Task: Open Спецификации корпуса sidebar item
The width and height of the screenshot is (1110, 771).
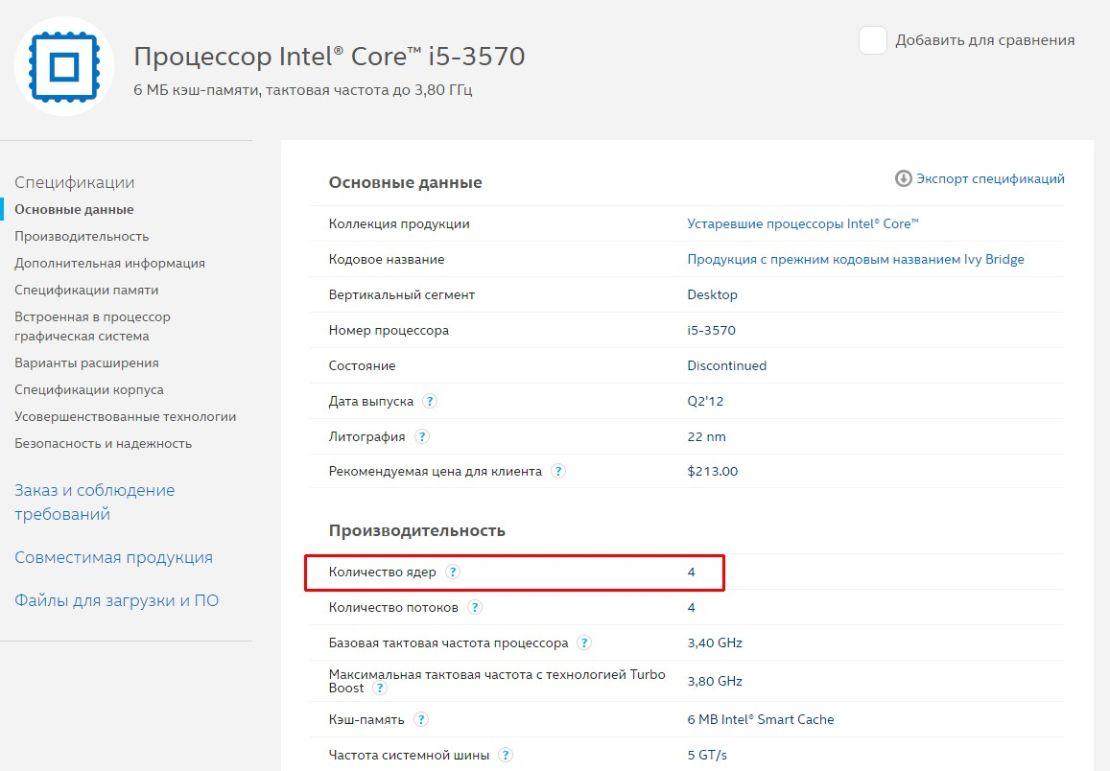Action: [x=88, y=390]
